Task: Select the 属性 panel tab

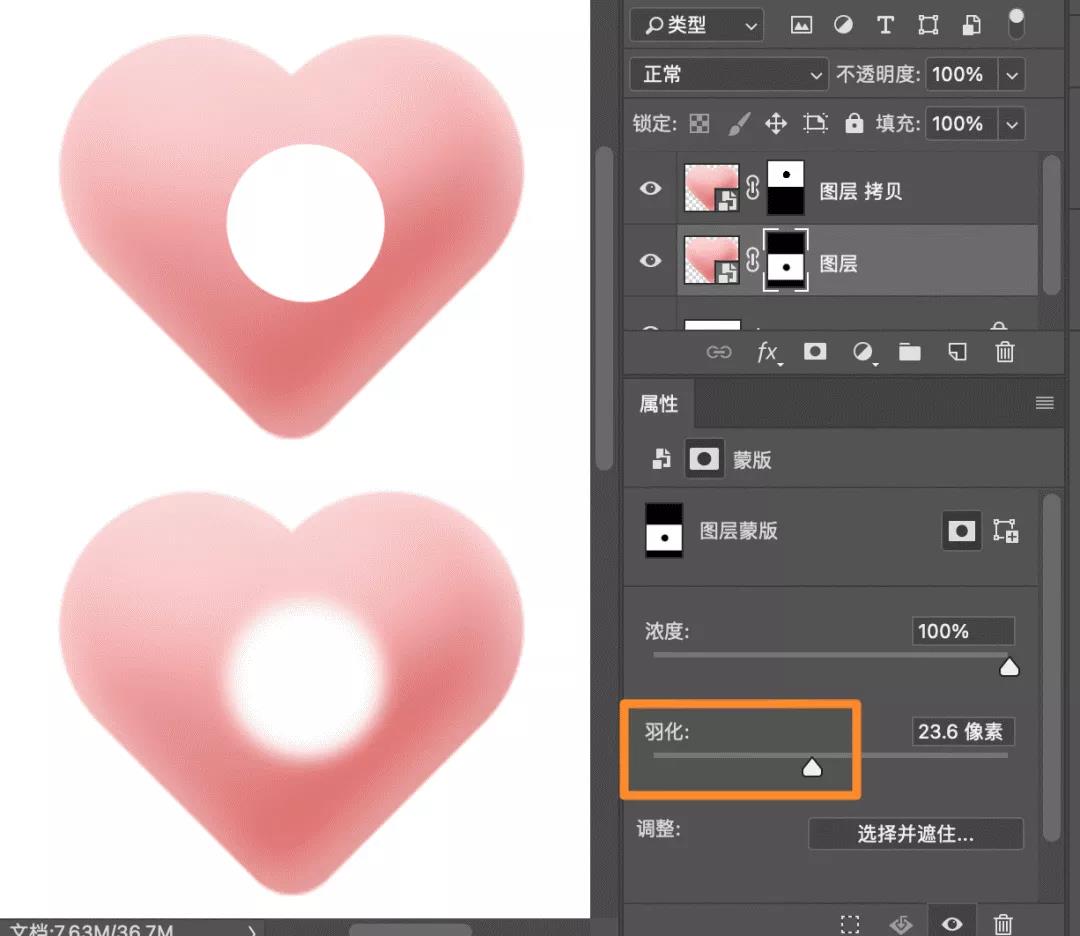Action: click(x=659, y=404)
